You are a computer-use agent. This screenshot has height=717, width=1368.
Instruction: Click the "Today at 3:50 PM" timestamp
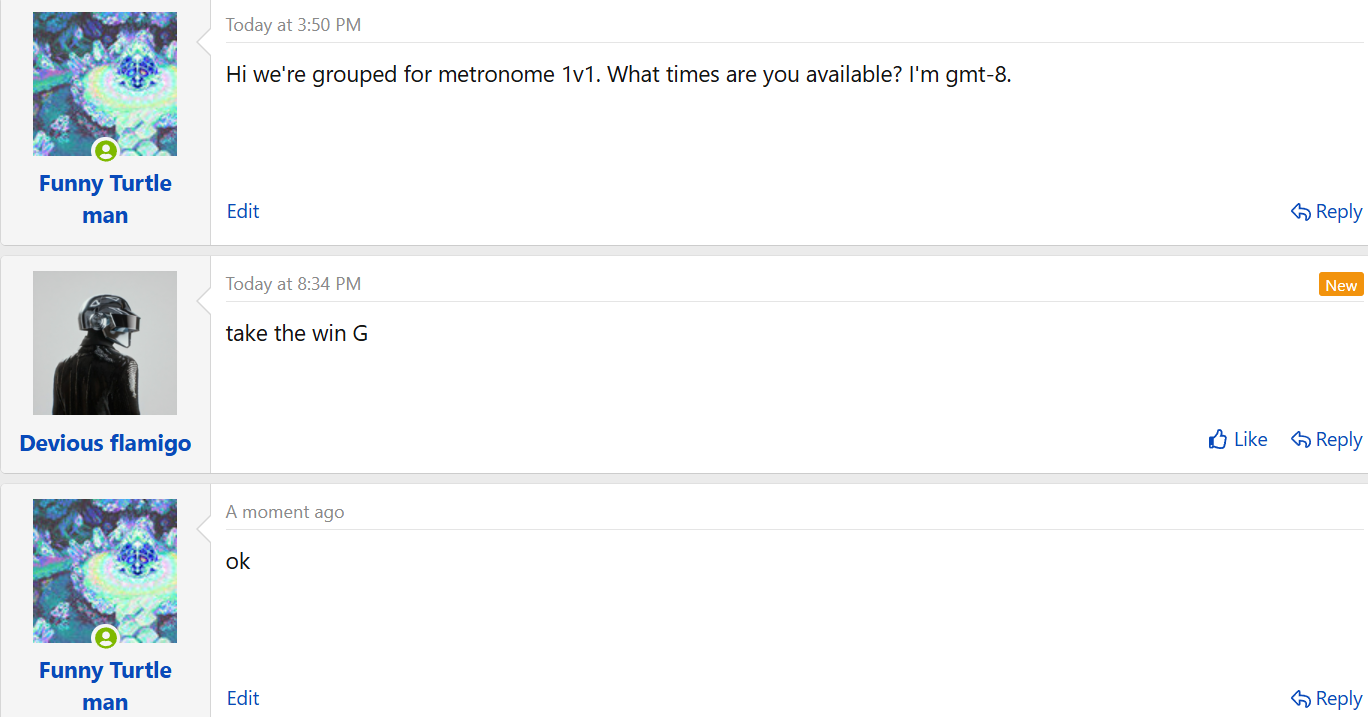click(293, 25)
